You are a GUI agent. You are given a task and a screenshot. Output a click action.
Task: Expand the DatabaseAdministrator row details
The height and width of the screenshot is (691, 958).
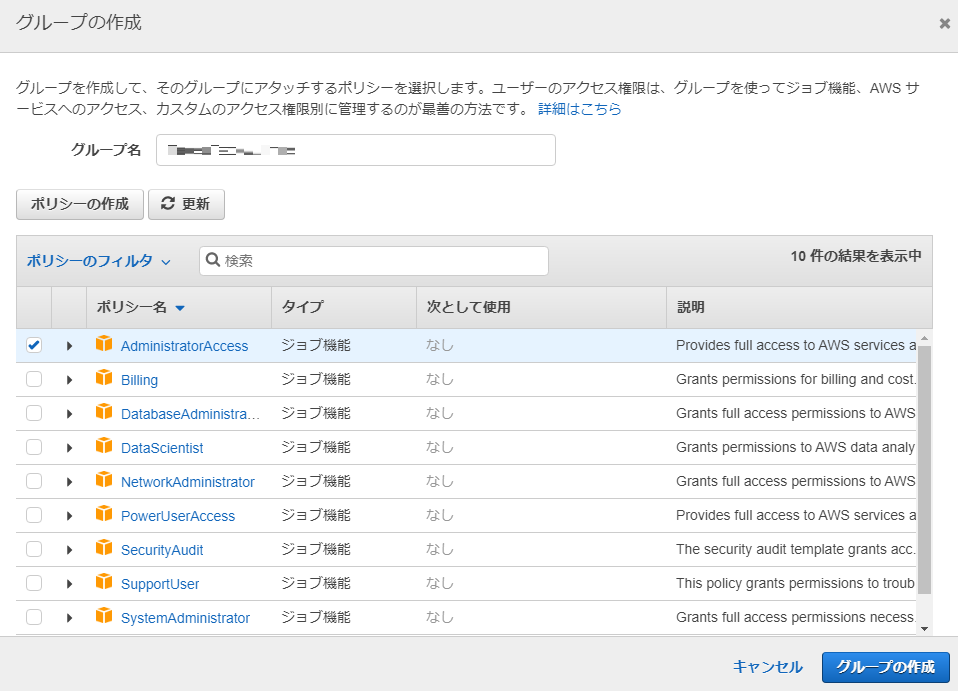coord(69,414)
